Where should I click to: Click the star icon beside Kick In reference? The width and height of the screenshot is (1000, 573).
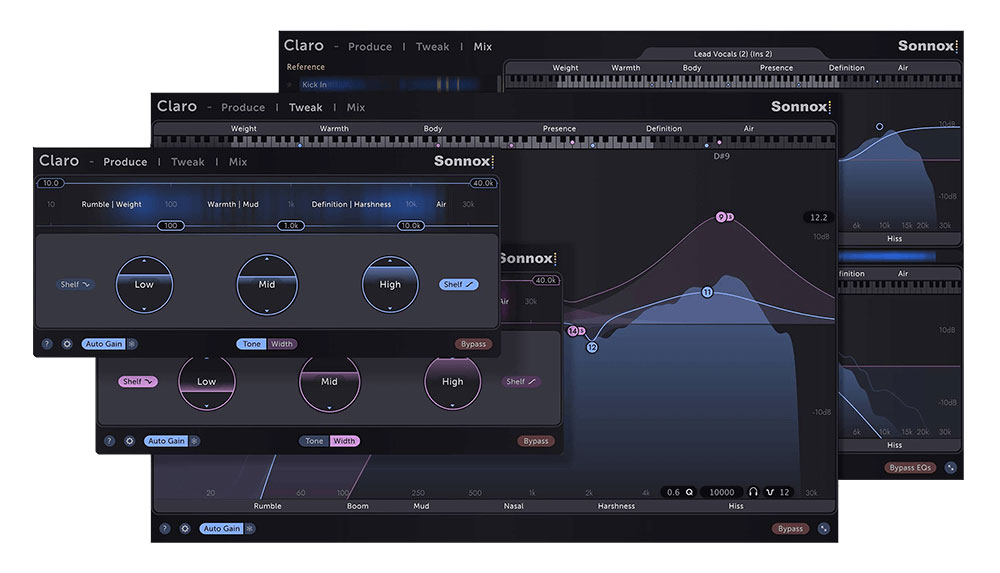point(290,84)
